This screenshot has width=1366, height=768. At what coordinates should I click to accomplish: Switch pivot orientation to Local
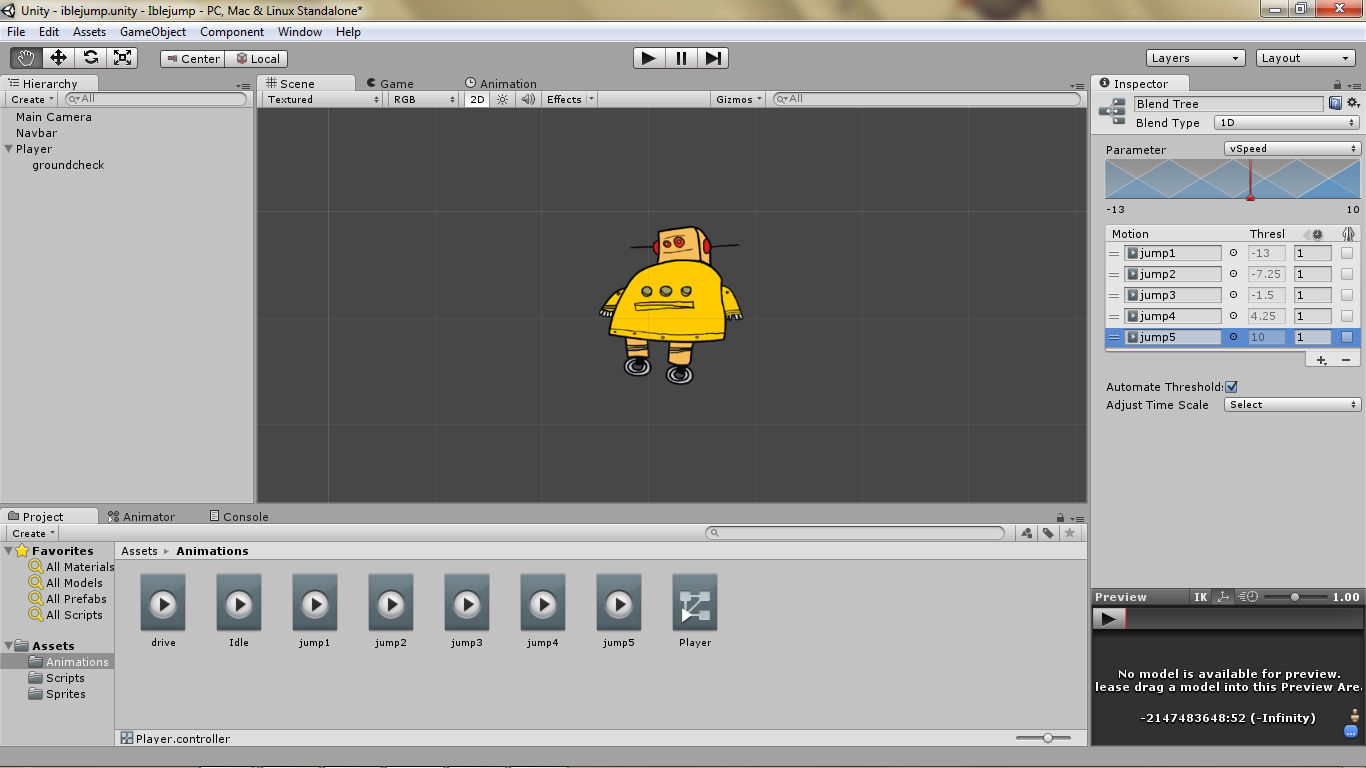[x=256, y=58]
